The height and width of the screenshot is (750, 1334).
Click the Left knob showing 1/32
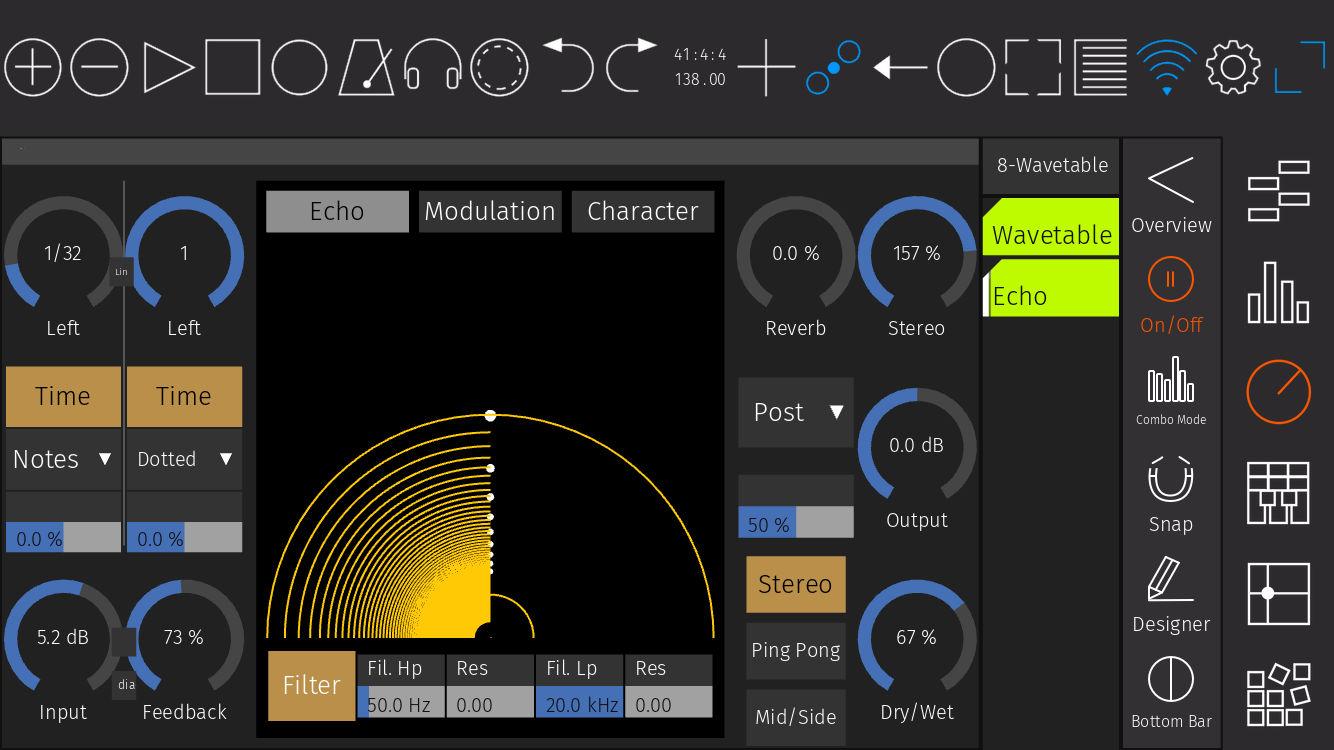point(63,255)
